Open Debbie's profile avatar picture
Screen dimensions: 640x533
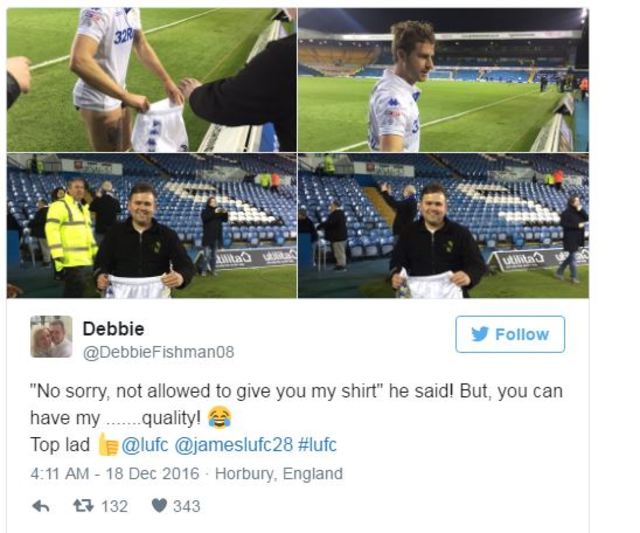coord(51,337)
